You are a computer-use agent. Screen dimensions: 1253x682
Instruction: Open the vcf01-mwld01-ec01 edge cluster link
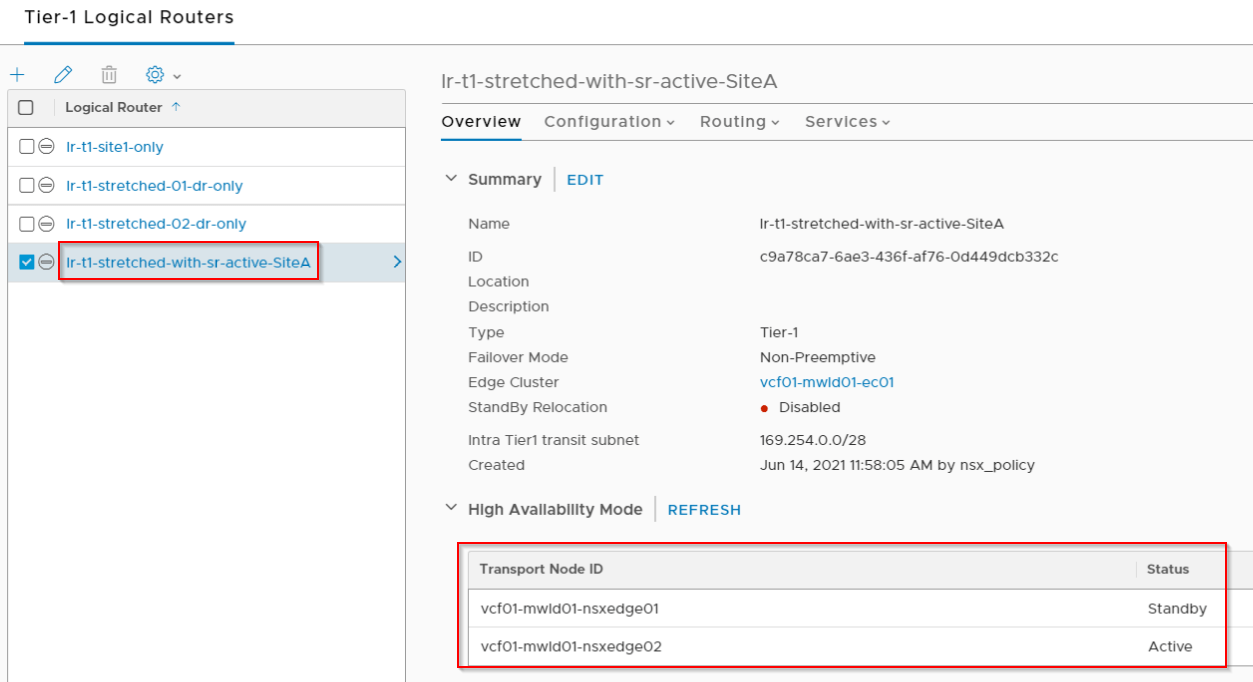point(826,382)
